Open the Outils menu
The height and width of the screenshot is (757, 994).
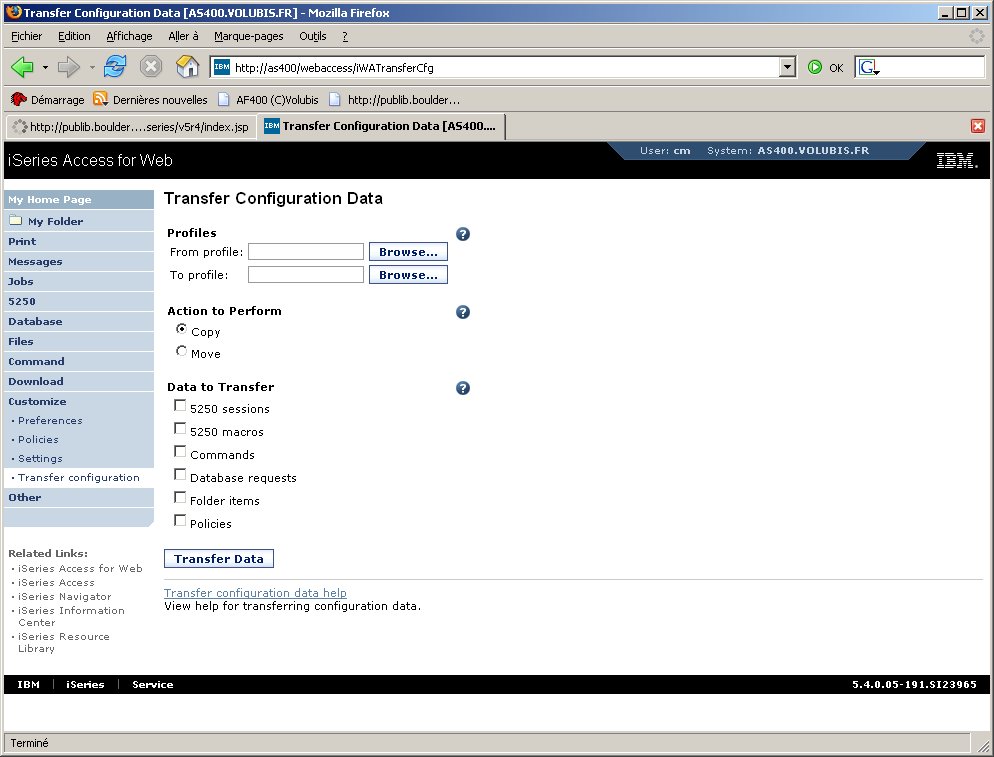(313, 36)
